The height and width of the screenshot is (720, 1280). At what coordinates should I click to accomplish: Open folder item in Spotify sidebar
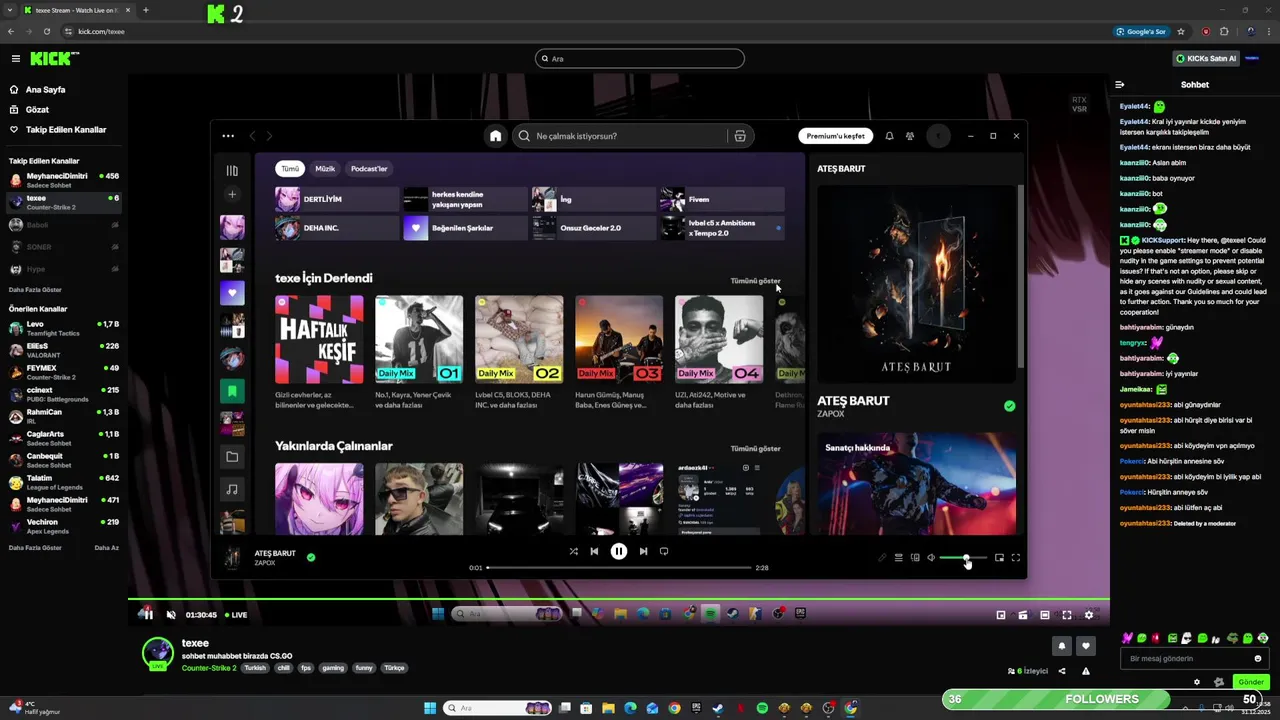232,457
